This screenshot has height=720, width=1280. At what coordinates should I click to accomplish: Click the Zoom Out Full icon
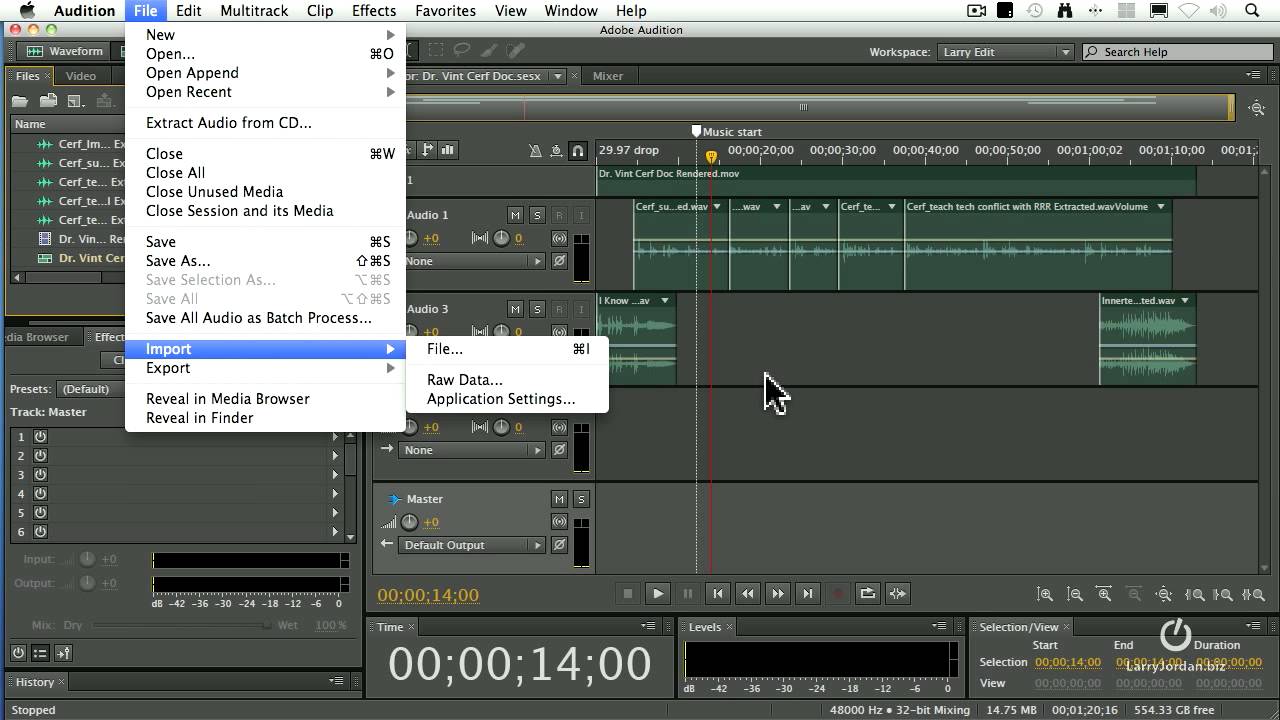1164,594
